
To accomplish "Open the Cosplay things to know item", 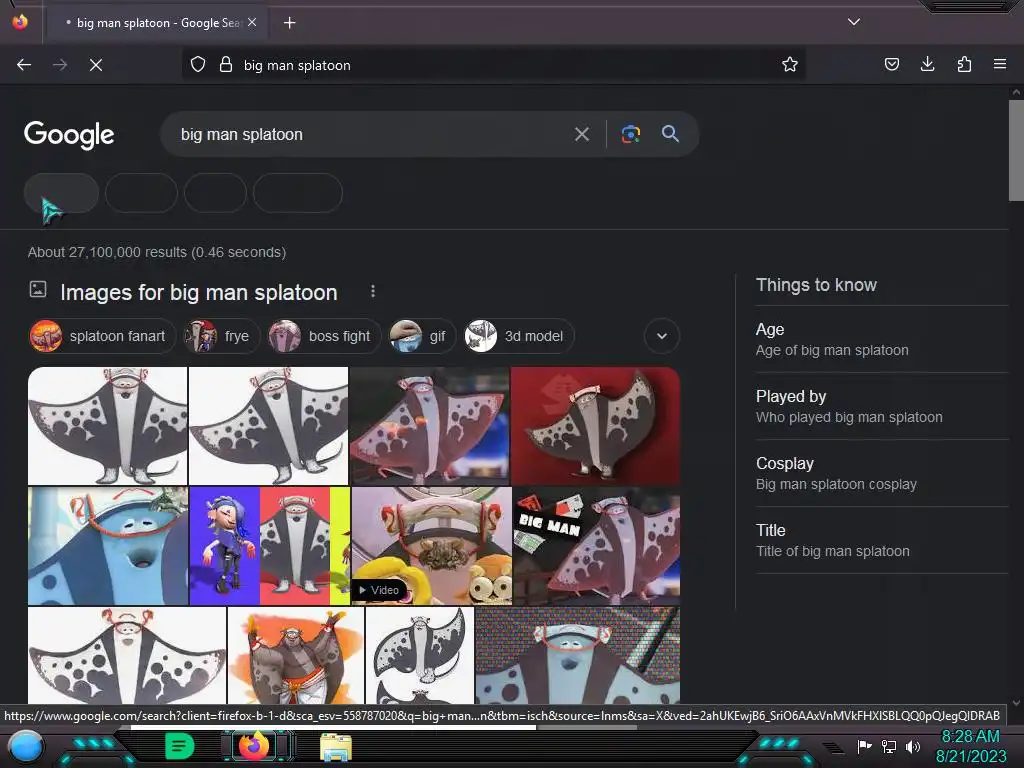I will [882, 473].
